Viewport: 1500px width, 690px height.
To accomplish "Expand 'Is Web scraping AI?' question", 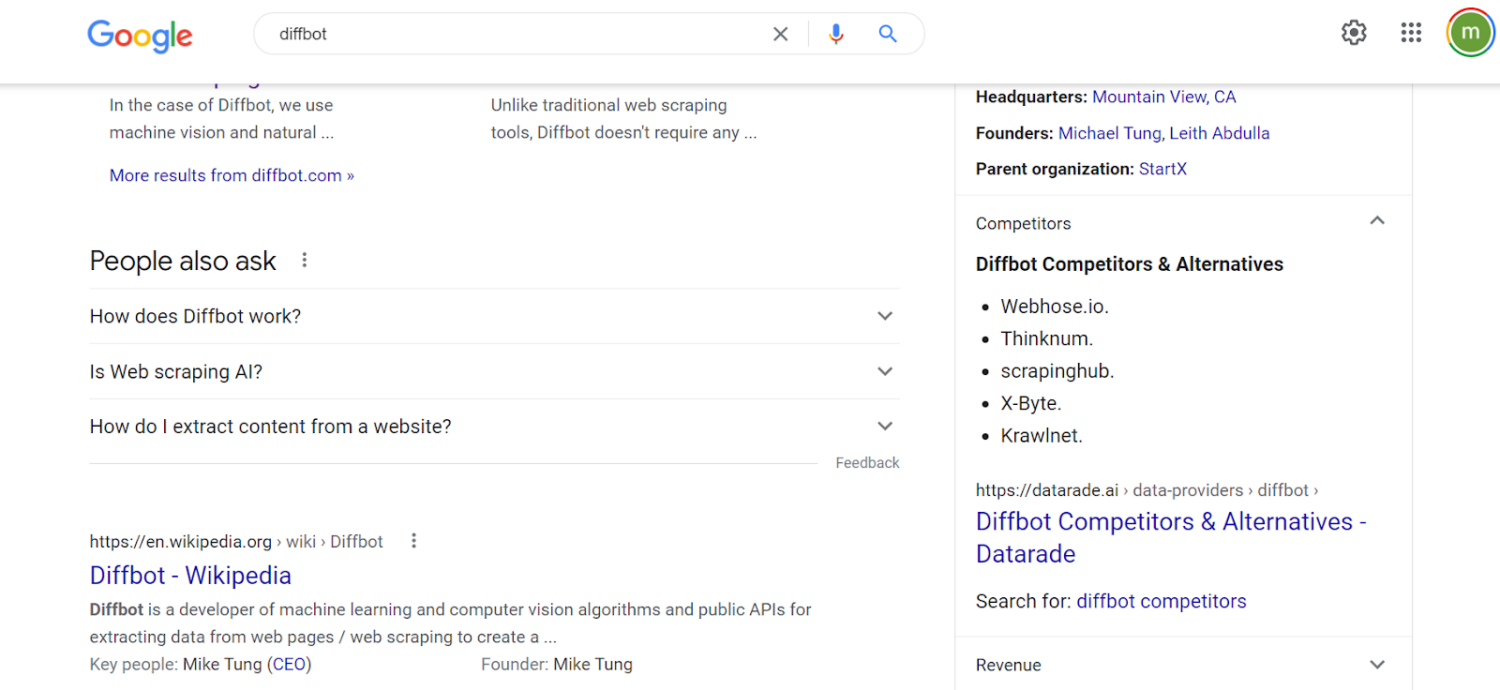I will pyautogui.click(x=494, y=371).
